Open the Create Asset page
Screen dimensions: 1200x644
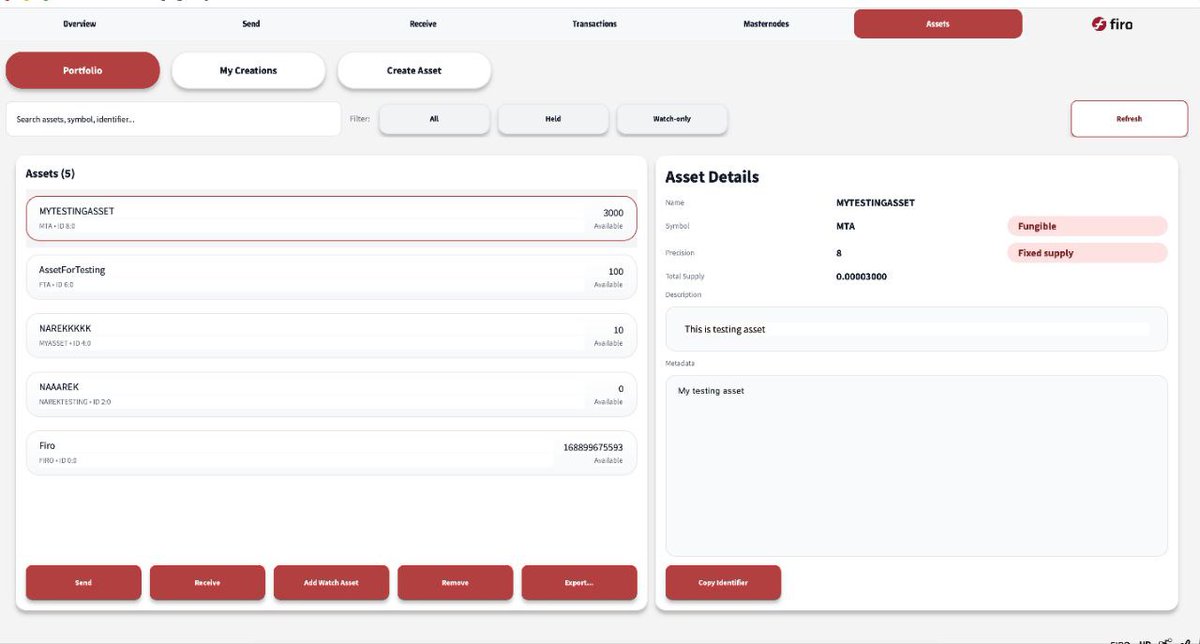(414, 71)
